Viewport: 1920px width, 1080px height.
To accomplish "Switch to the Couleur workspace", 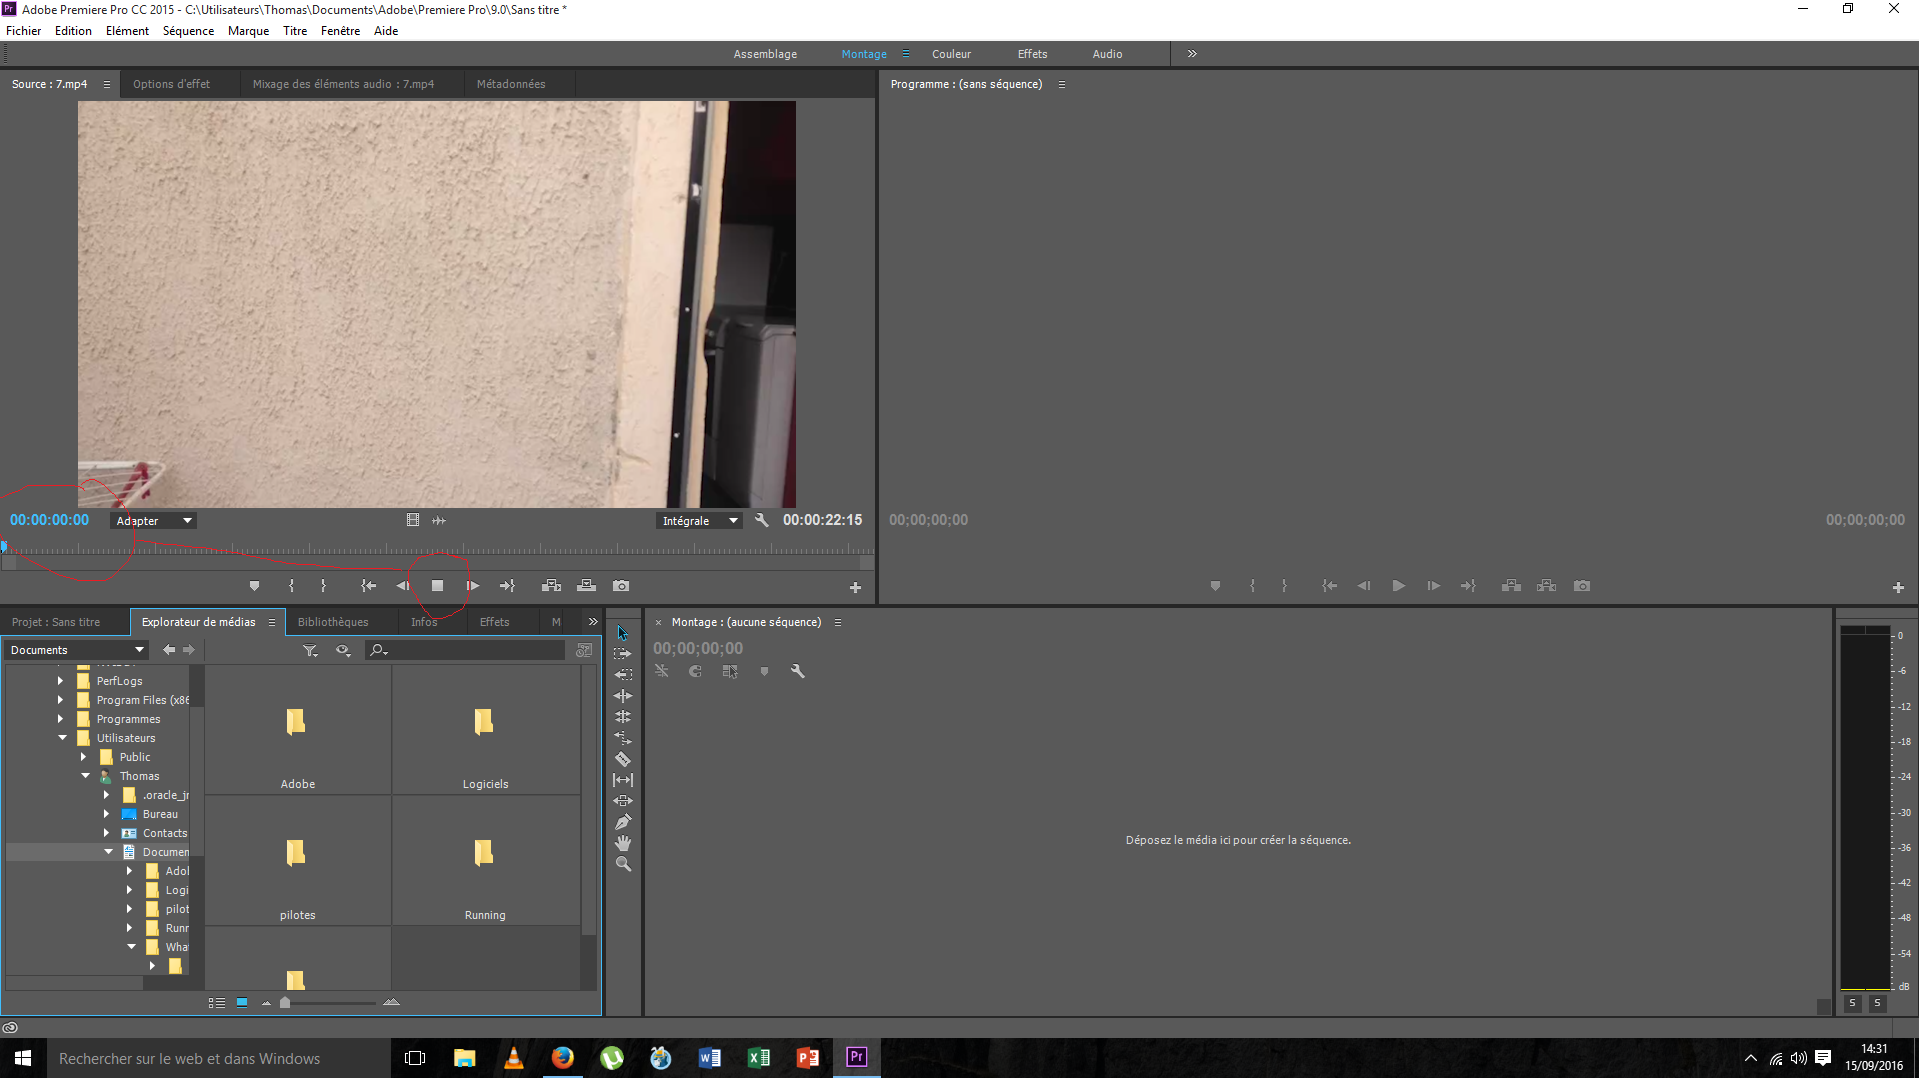I will tap(951, 54).
